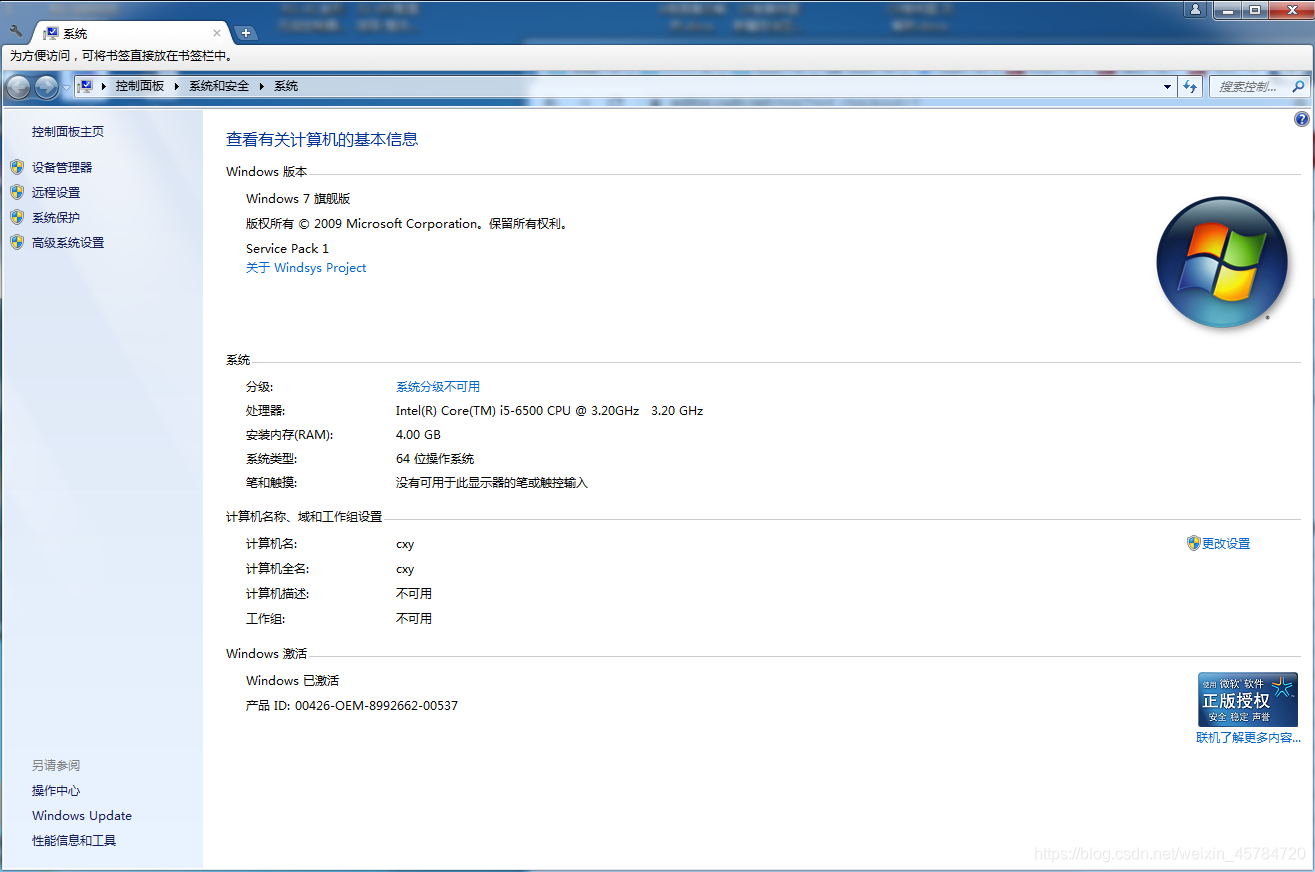Maximize the window
Image resolution: width=1315 pixels, height=872 pixels.
[x=1254, y=9]
